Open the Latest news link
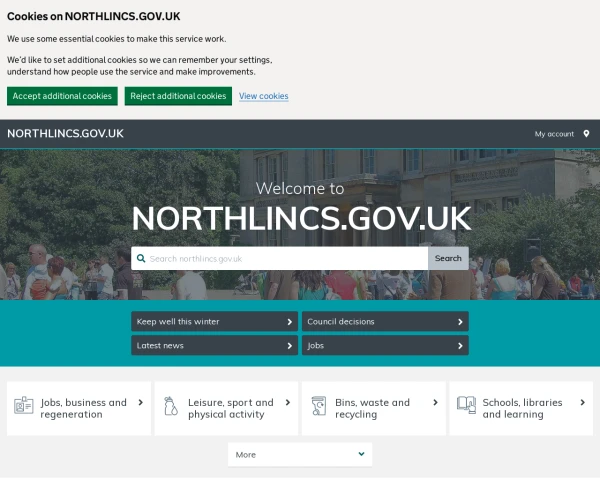600x480 pixels. pos(214,345)
